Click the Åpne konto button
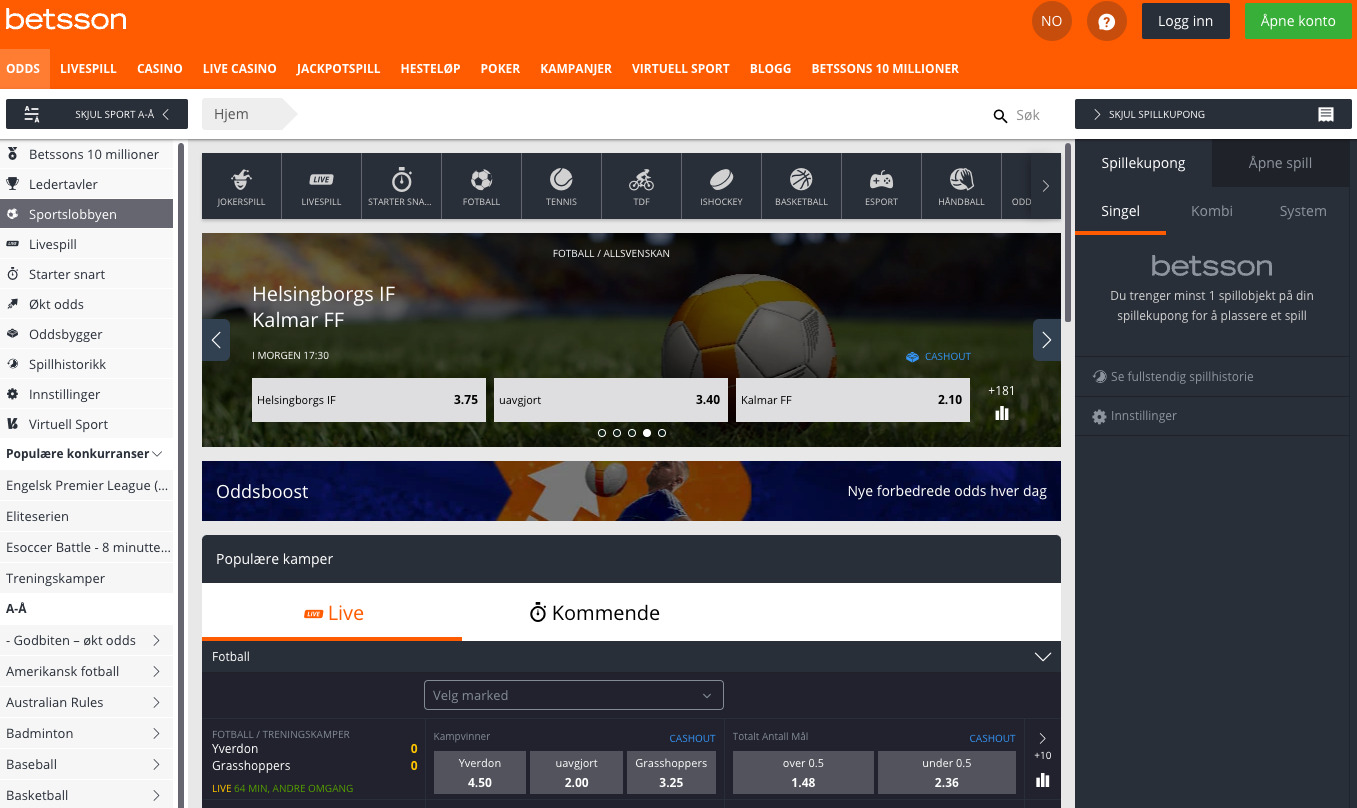 click(x=1298, y=21)
